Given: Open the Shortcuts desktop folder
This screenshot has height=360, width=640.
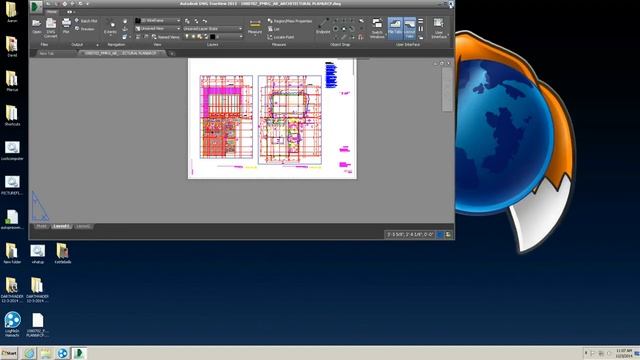Looking at the screenshot, I should pos(12,116).
